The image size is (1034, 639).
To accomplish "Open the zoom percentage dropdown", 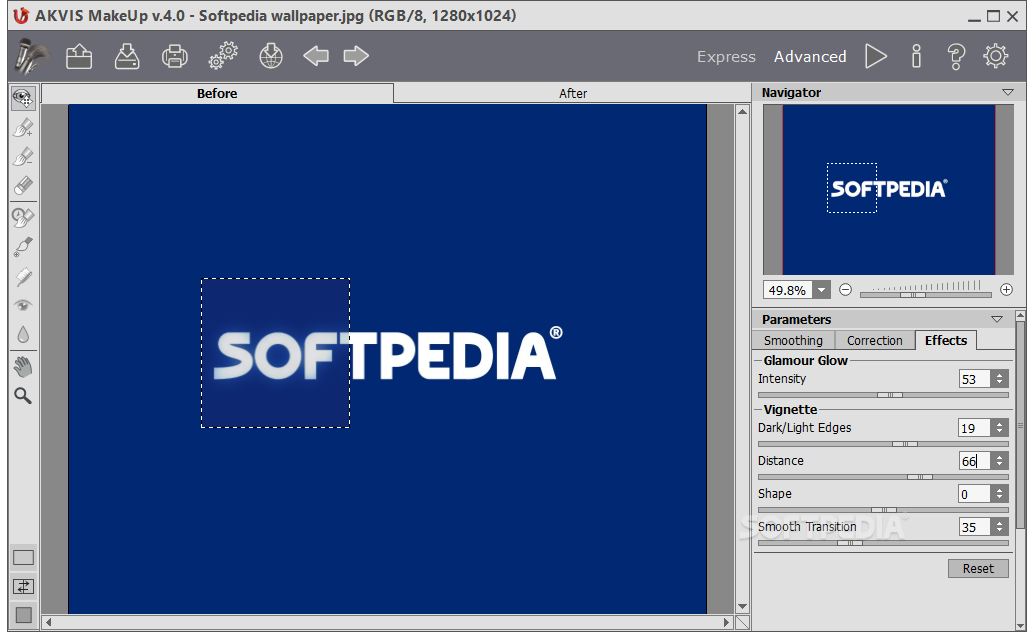I will (822, 289).
